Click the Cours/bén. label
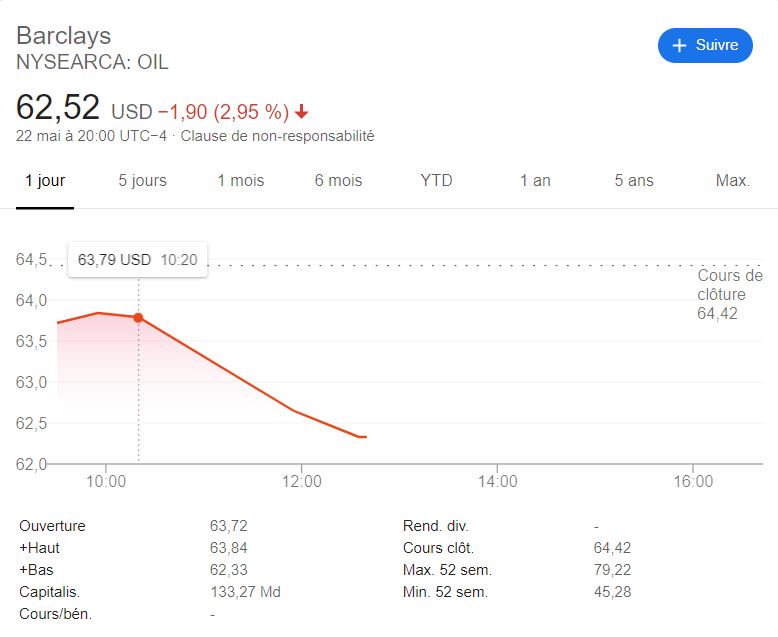The height and width of the screenshot is (637, 778). (56, 614)
